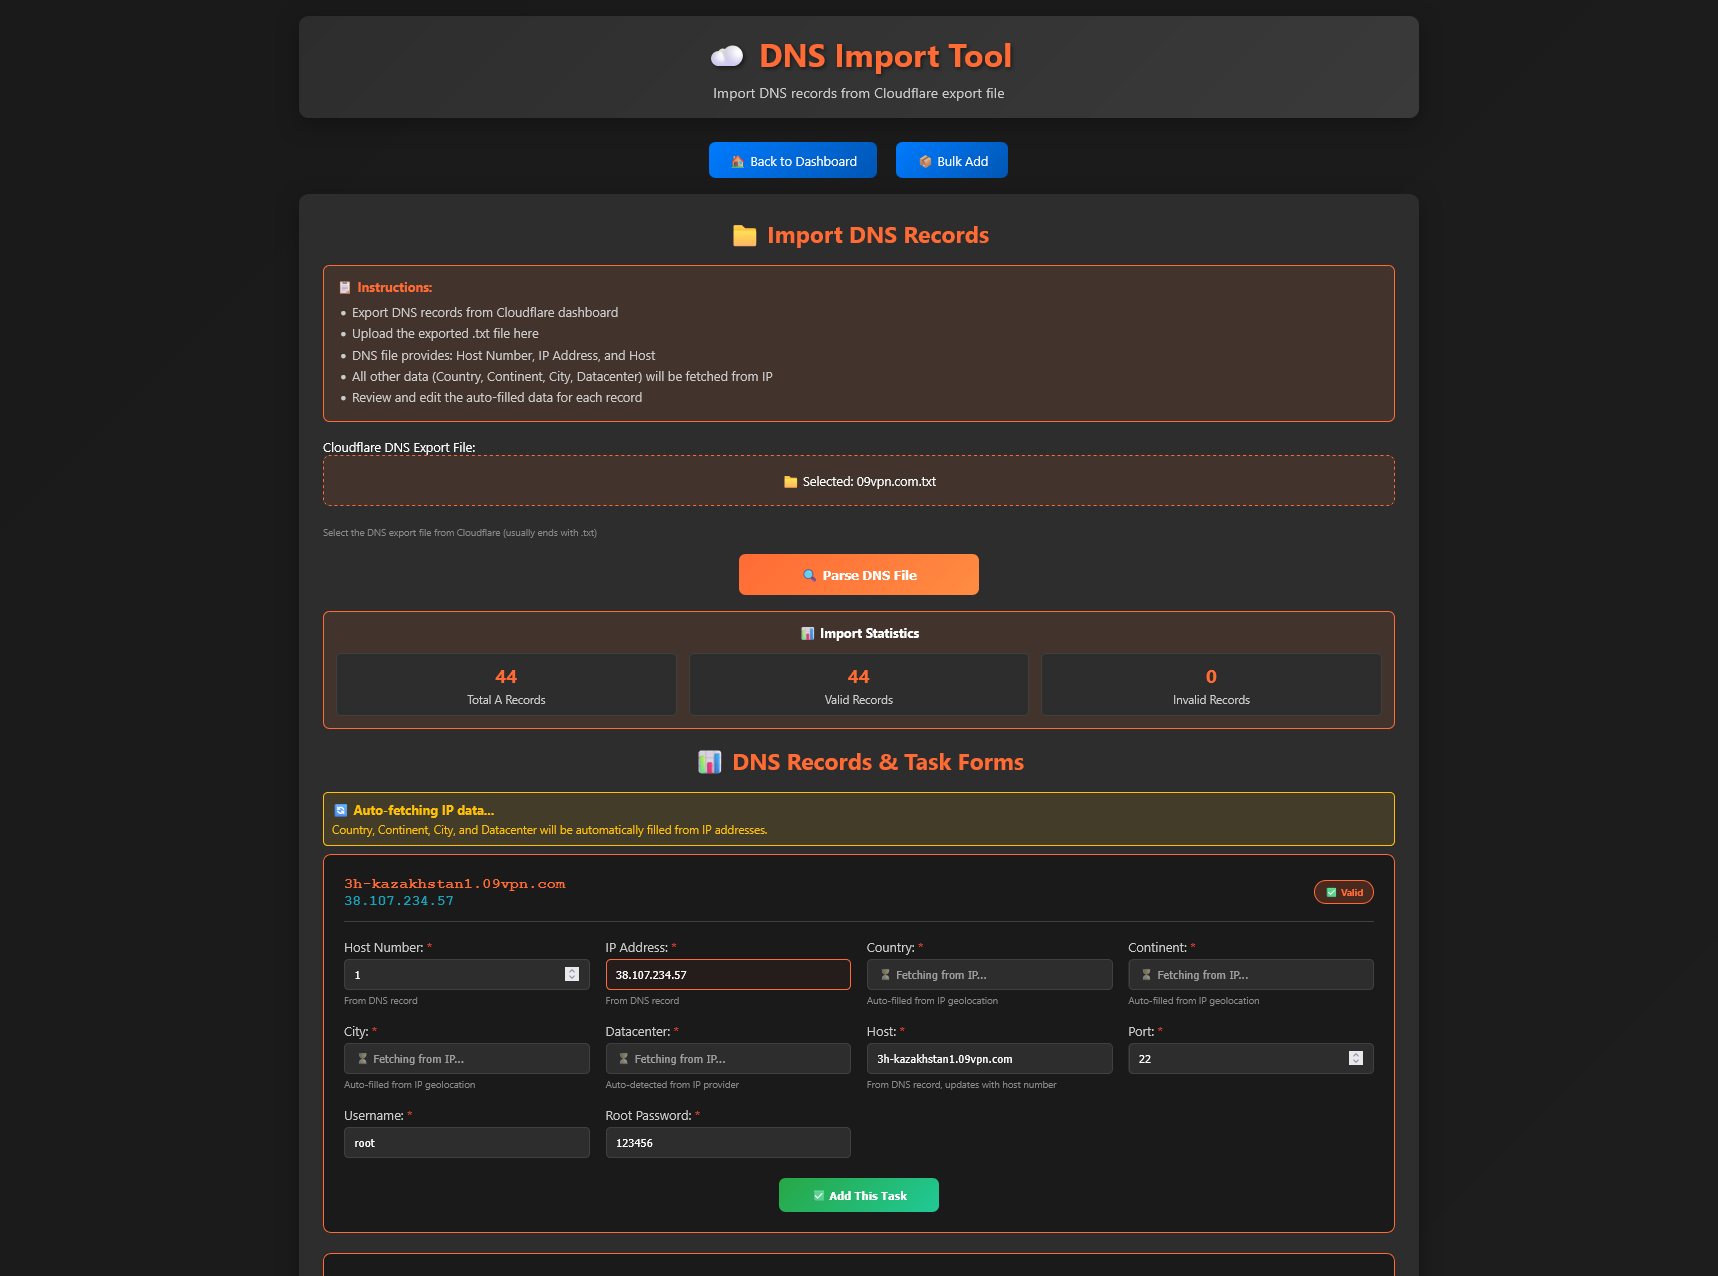This screenshot has width=1718, height=1276.
Task: Adjust the Port stepper arrows
Action: pos(1355,1059)
